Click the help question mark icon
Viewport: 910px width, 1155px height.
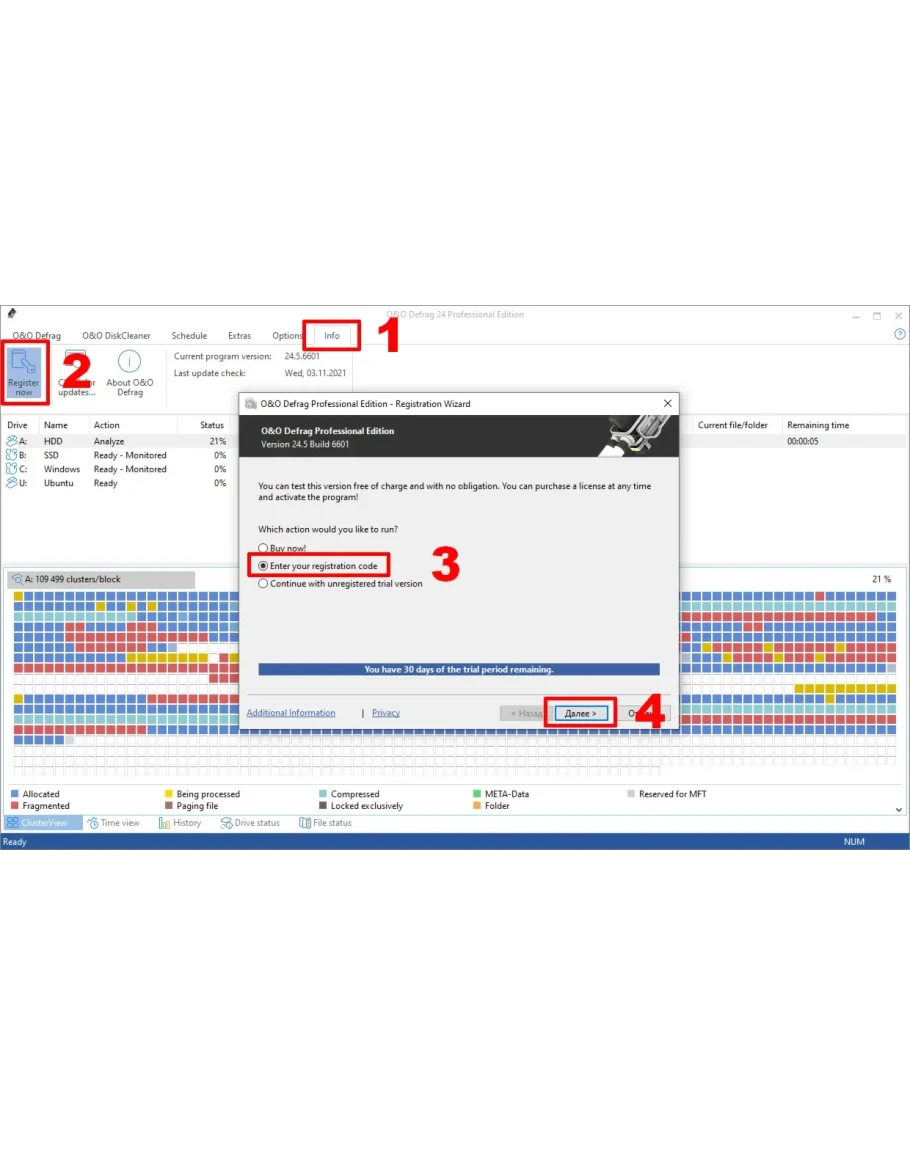click(899, 335)
